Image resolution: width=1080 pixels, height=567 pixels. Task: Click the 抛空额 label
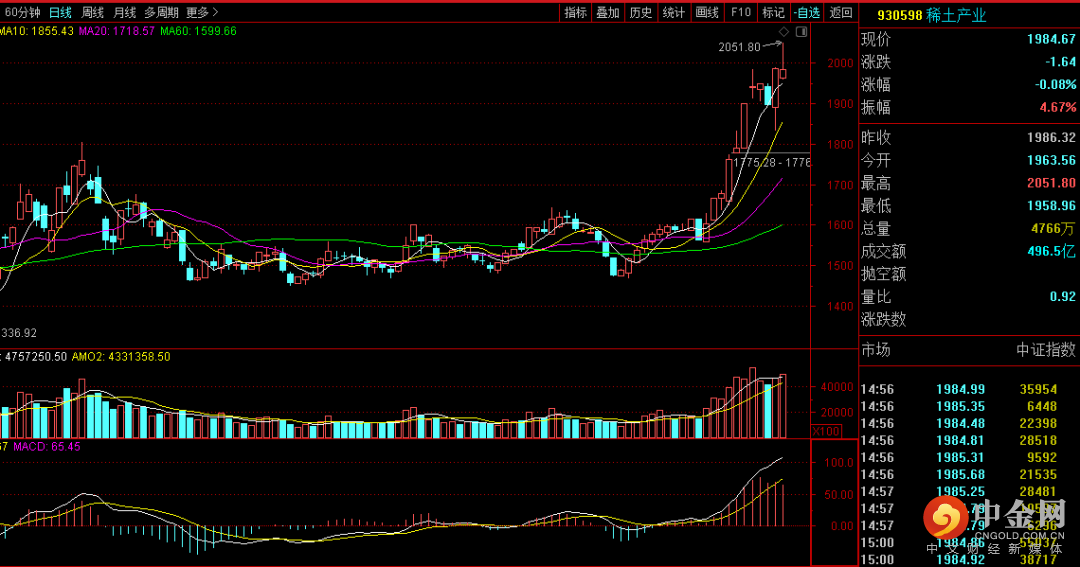point(883,274)
